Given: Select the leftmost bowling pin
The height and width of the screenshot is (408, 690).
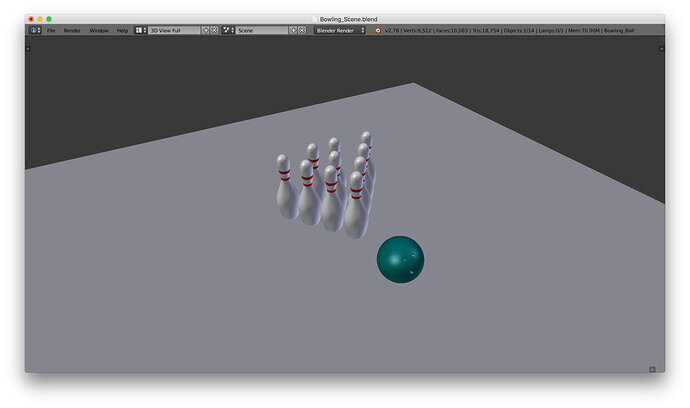Looking at the screenshot, I should click(x=286, y=194).
